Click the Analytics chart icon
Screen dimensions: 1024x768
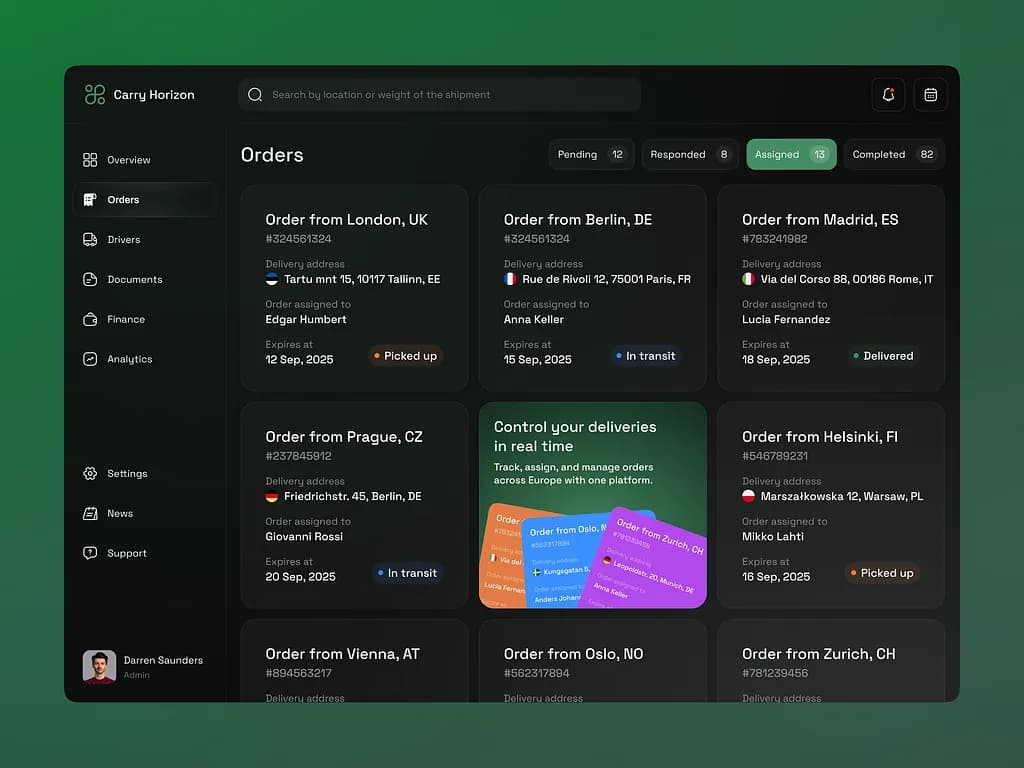click(90, 359)
